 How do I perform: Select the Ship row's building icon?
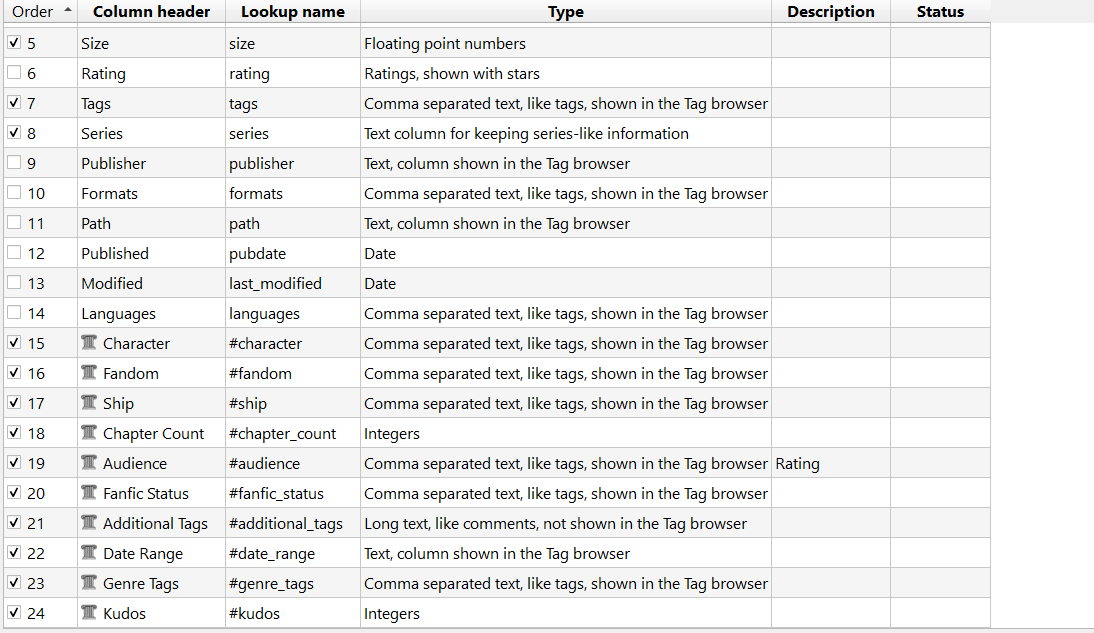pos(89,403)
